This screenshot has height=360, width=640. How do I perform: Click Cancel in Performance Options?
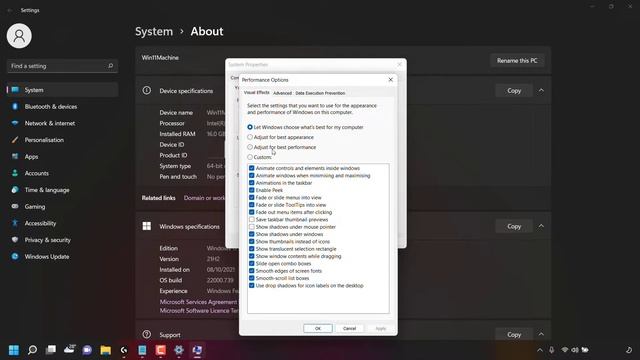coord(349,329)
